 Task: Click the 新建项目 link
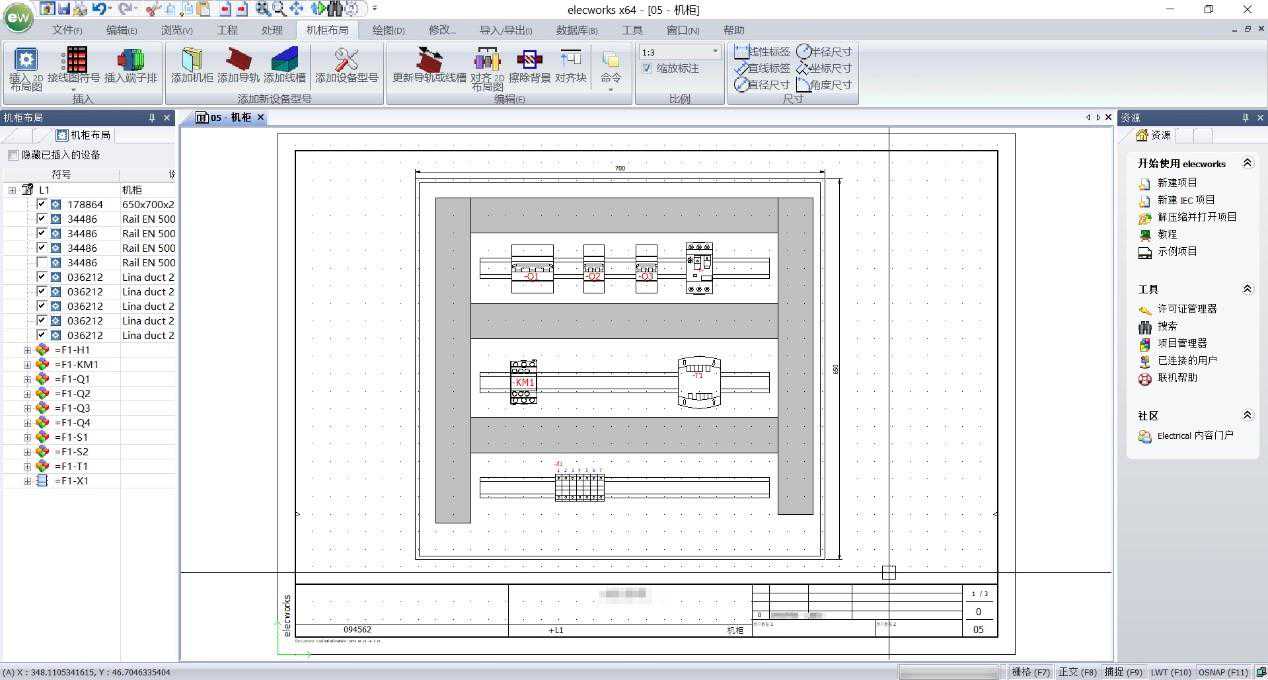point(1176,183)
